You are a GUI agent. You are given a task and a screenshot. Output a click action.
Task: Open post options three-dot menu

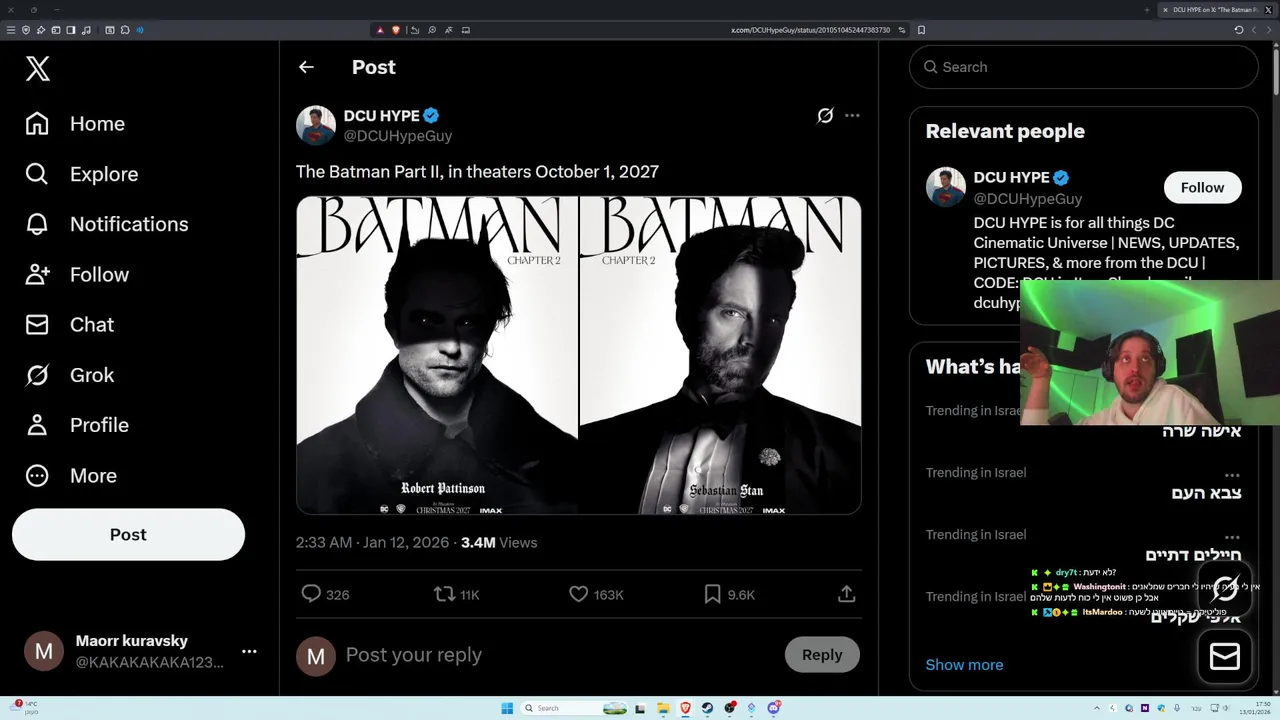(852, 115)
